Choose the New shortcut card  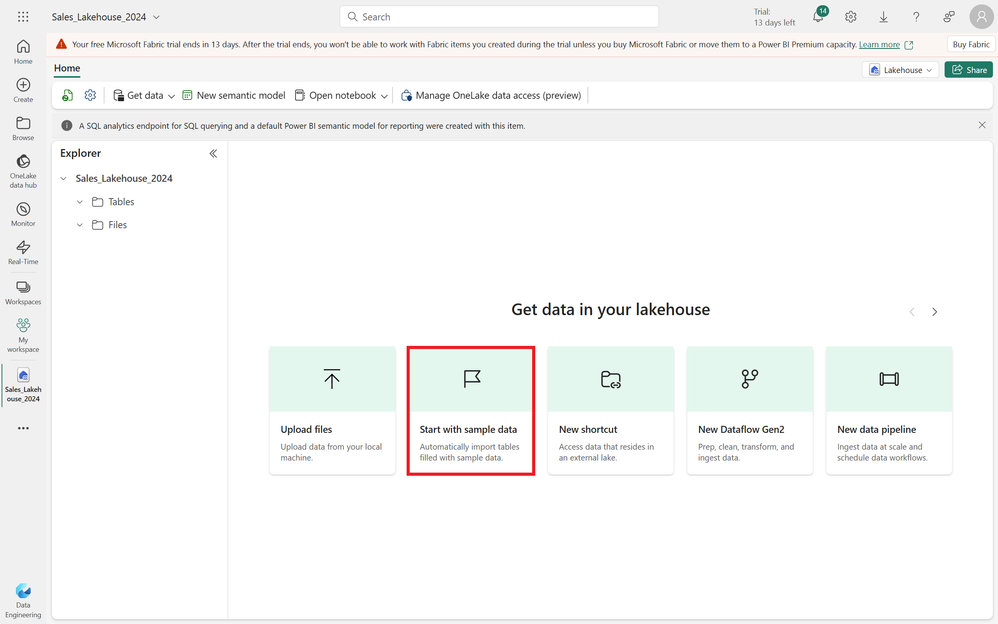[610, 411]
